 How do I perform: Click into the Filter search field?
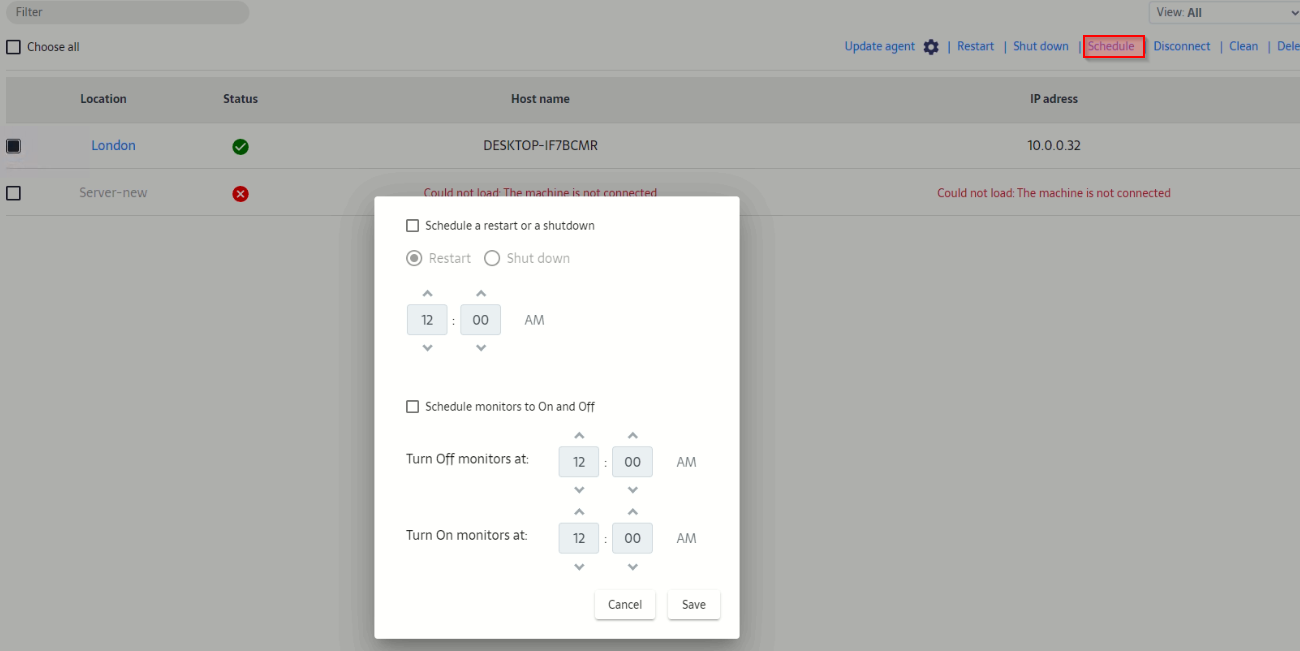(127, 13)
